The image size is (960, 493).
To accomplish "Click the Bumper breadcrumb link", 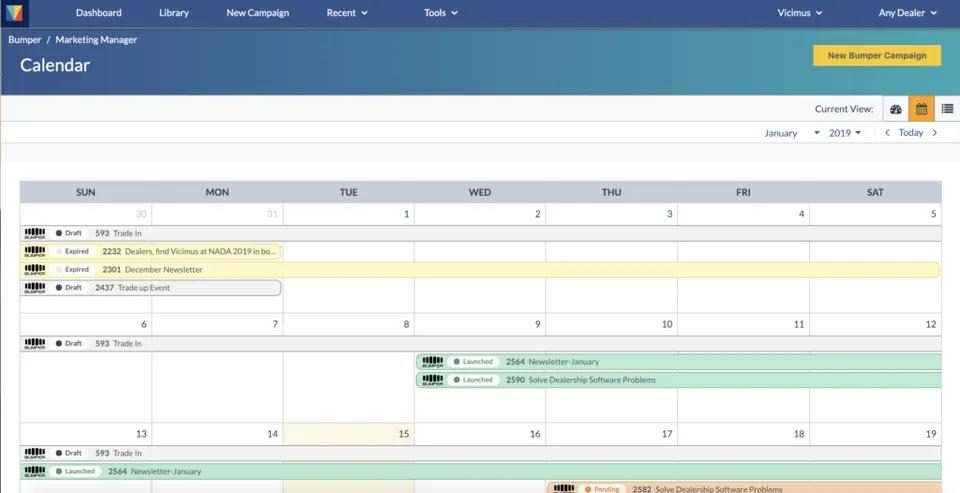I will coord(24,40).
